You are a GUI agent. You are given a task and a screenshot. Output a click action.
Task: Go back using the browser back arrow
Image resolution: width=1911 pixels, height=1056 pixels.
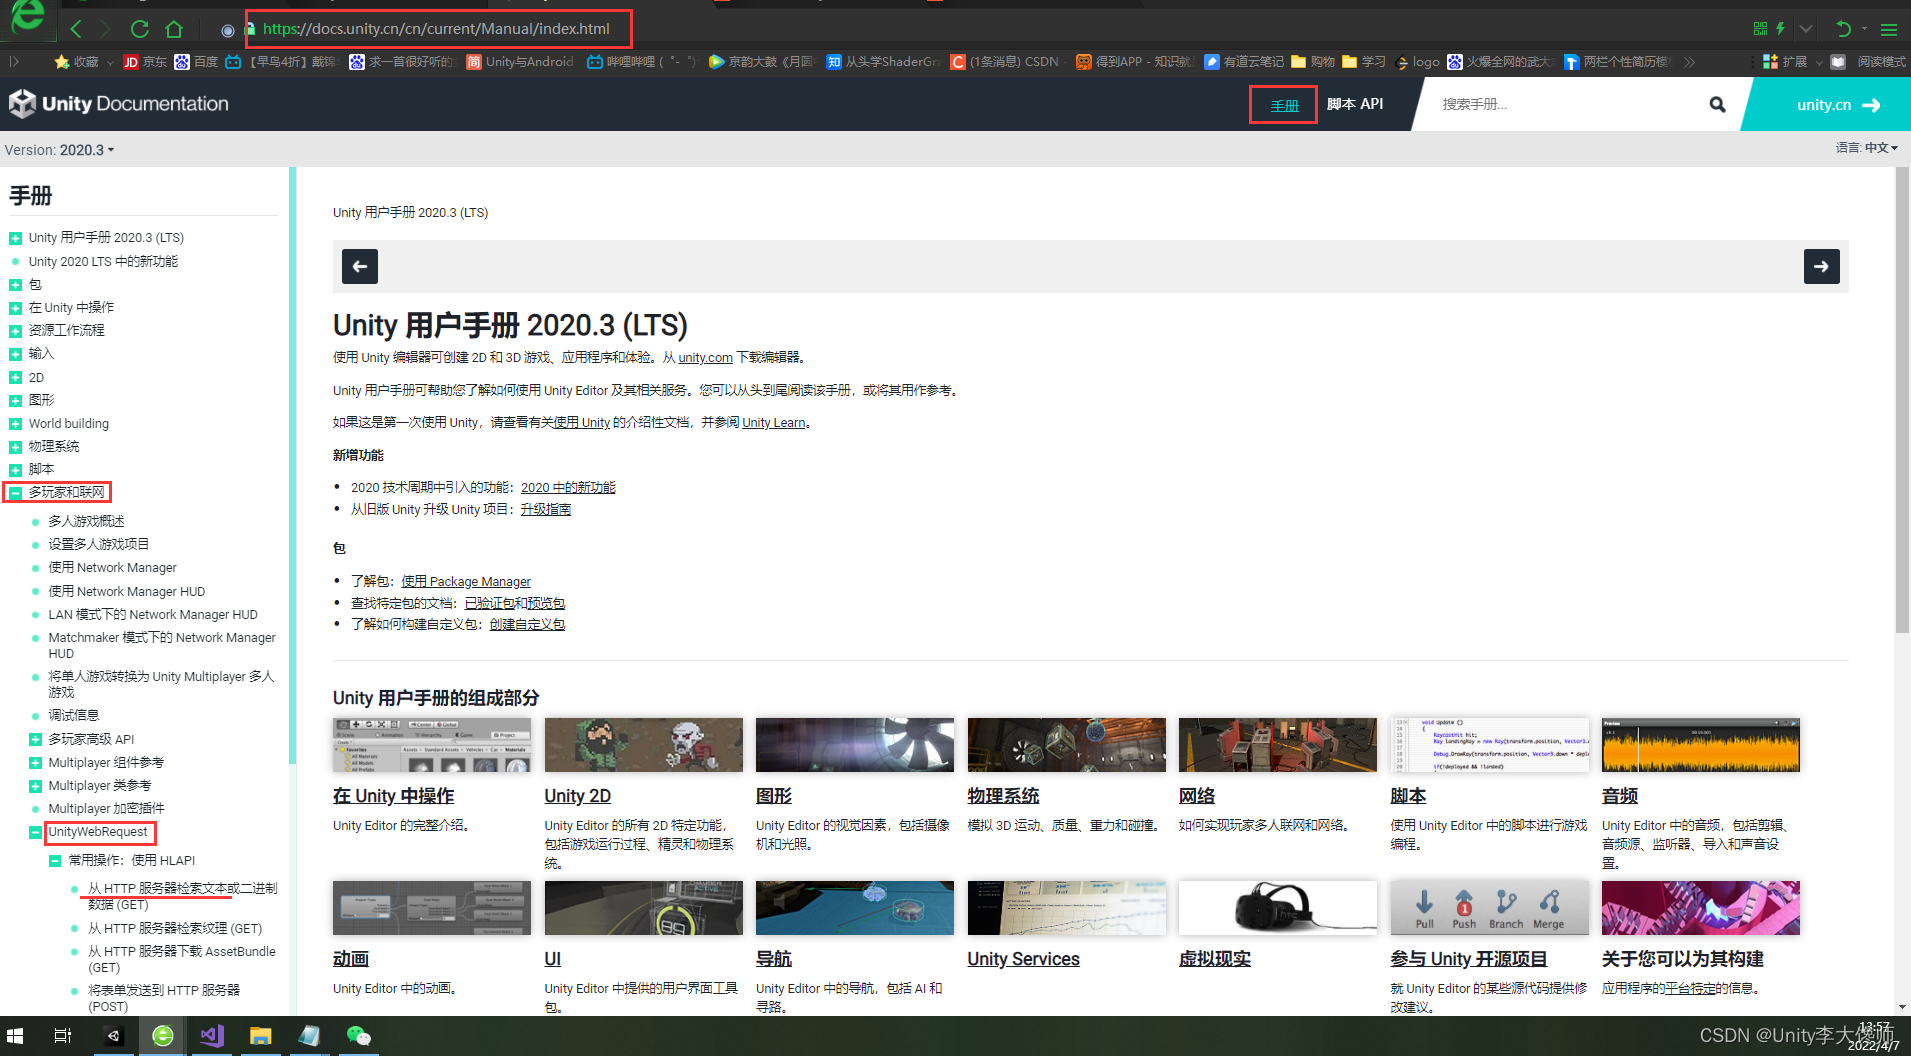[x=76, y=29]
